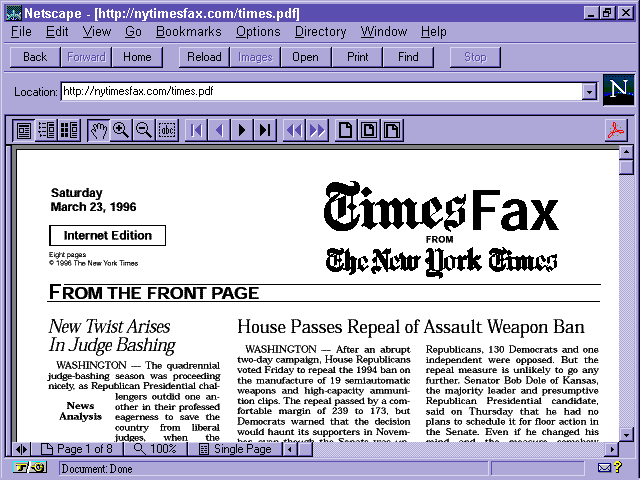This screenshot has width=640, height=480.
Task: Click the Find button
Action: click(x=408, y=57)
